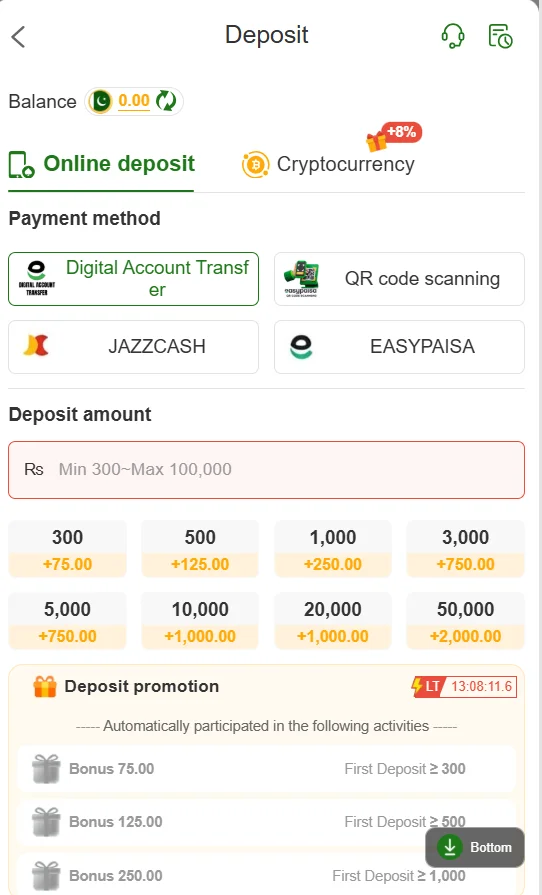Screen dimensions: 542x895
Task: Select EASYPAISA payment method
Action: pyautogui.click(x=399, y=347)
